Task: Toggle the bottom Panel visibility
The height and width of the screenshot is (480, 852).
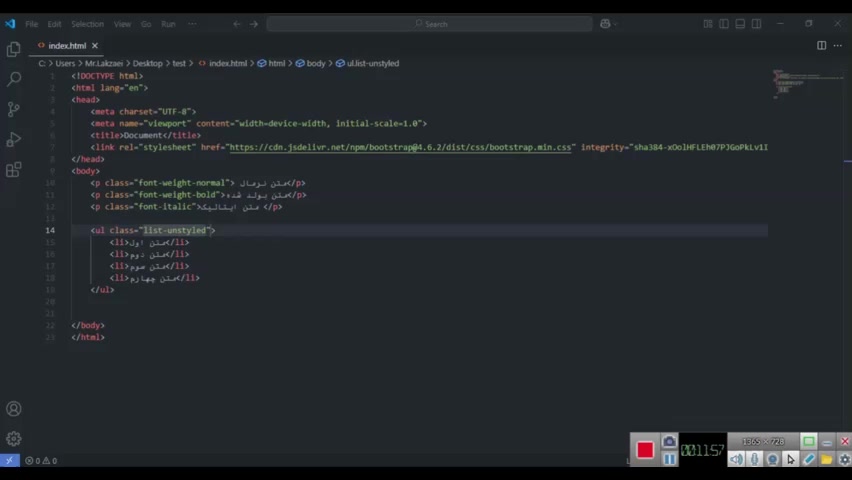Action: click(740, 24)
